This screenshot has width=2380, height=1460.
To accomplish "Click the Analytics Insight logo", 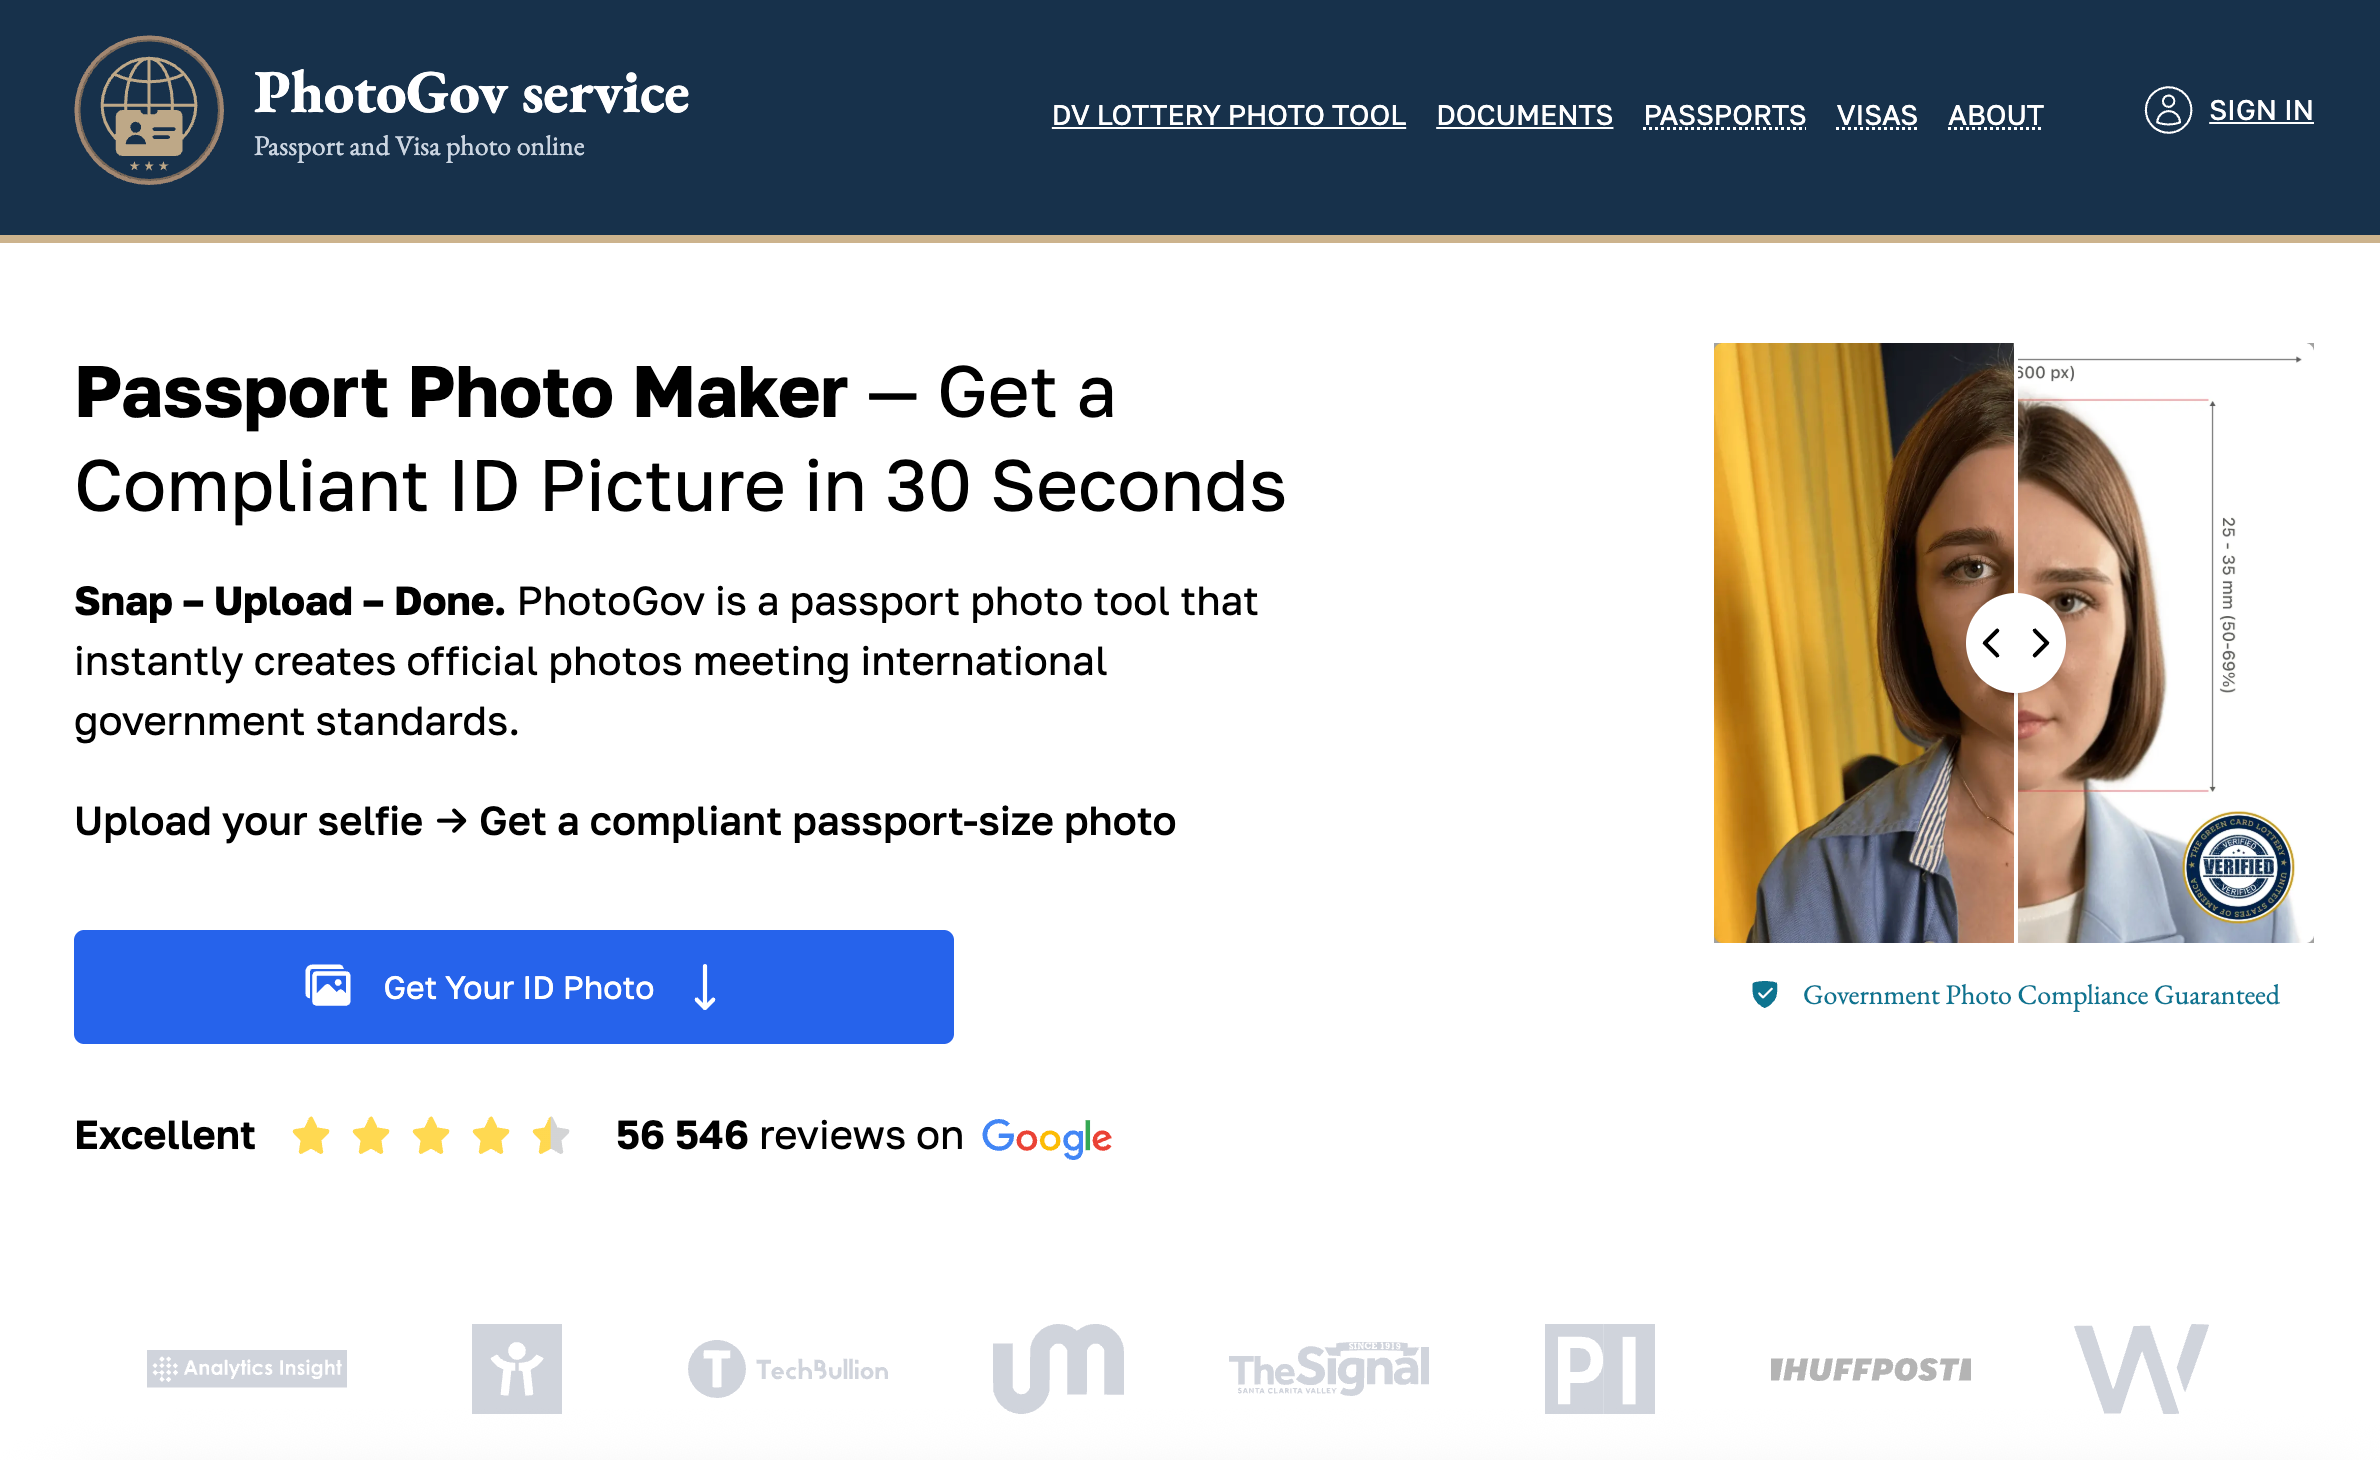I will pyautogui.click(x=247, y=1367).
